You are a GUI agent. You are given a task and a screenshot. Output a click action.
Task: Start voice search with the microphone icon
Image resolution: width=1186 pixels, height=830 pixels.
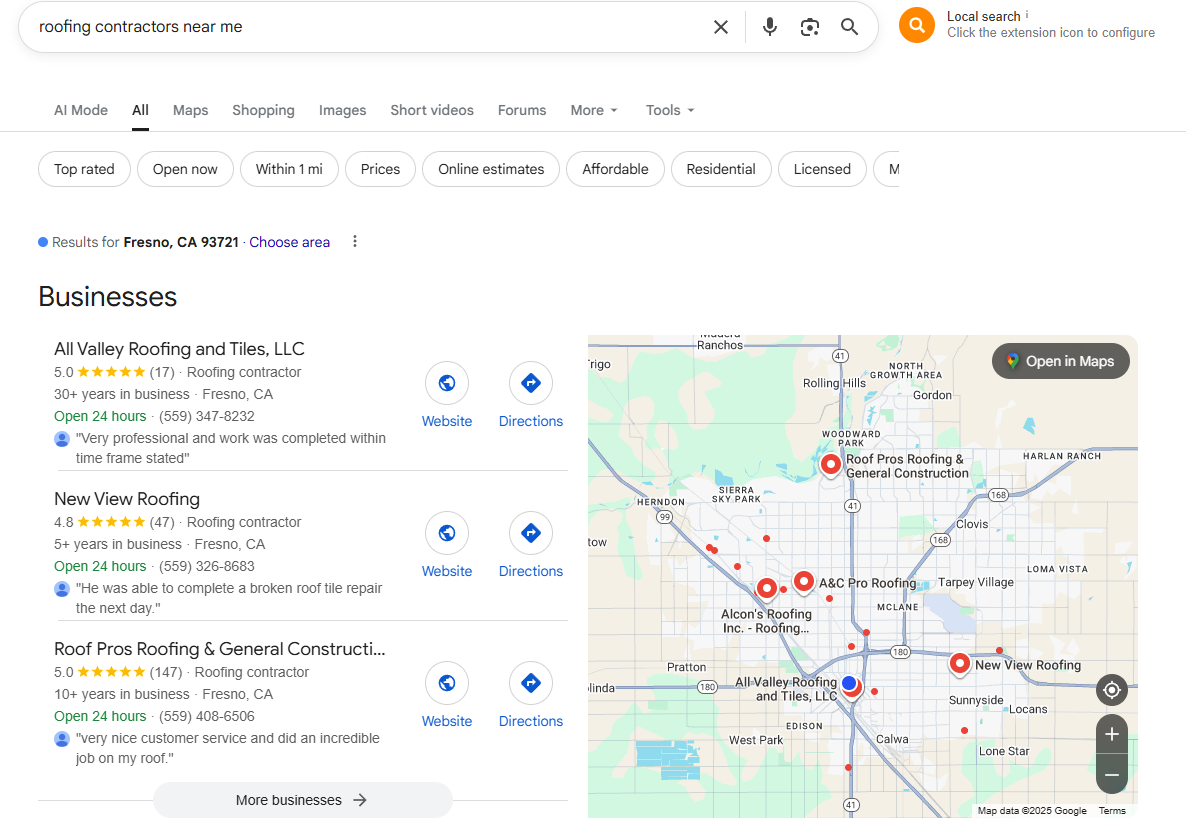tap(769, 27)
